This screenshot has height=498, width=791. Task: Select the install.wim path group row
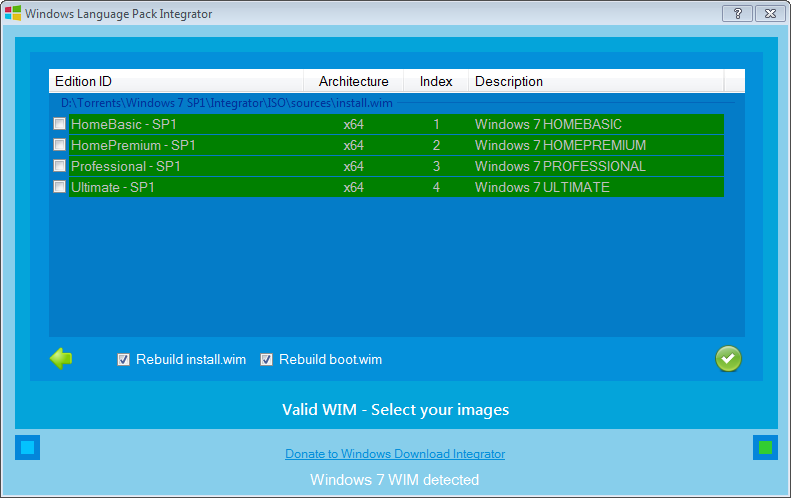(x=397, y=103)
